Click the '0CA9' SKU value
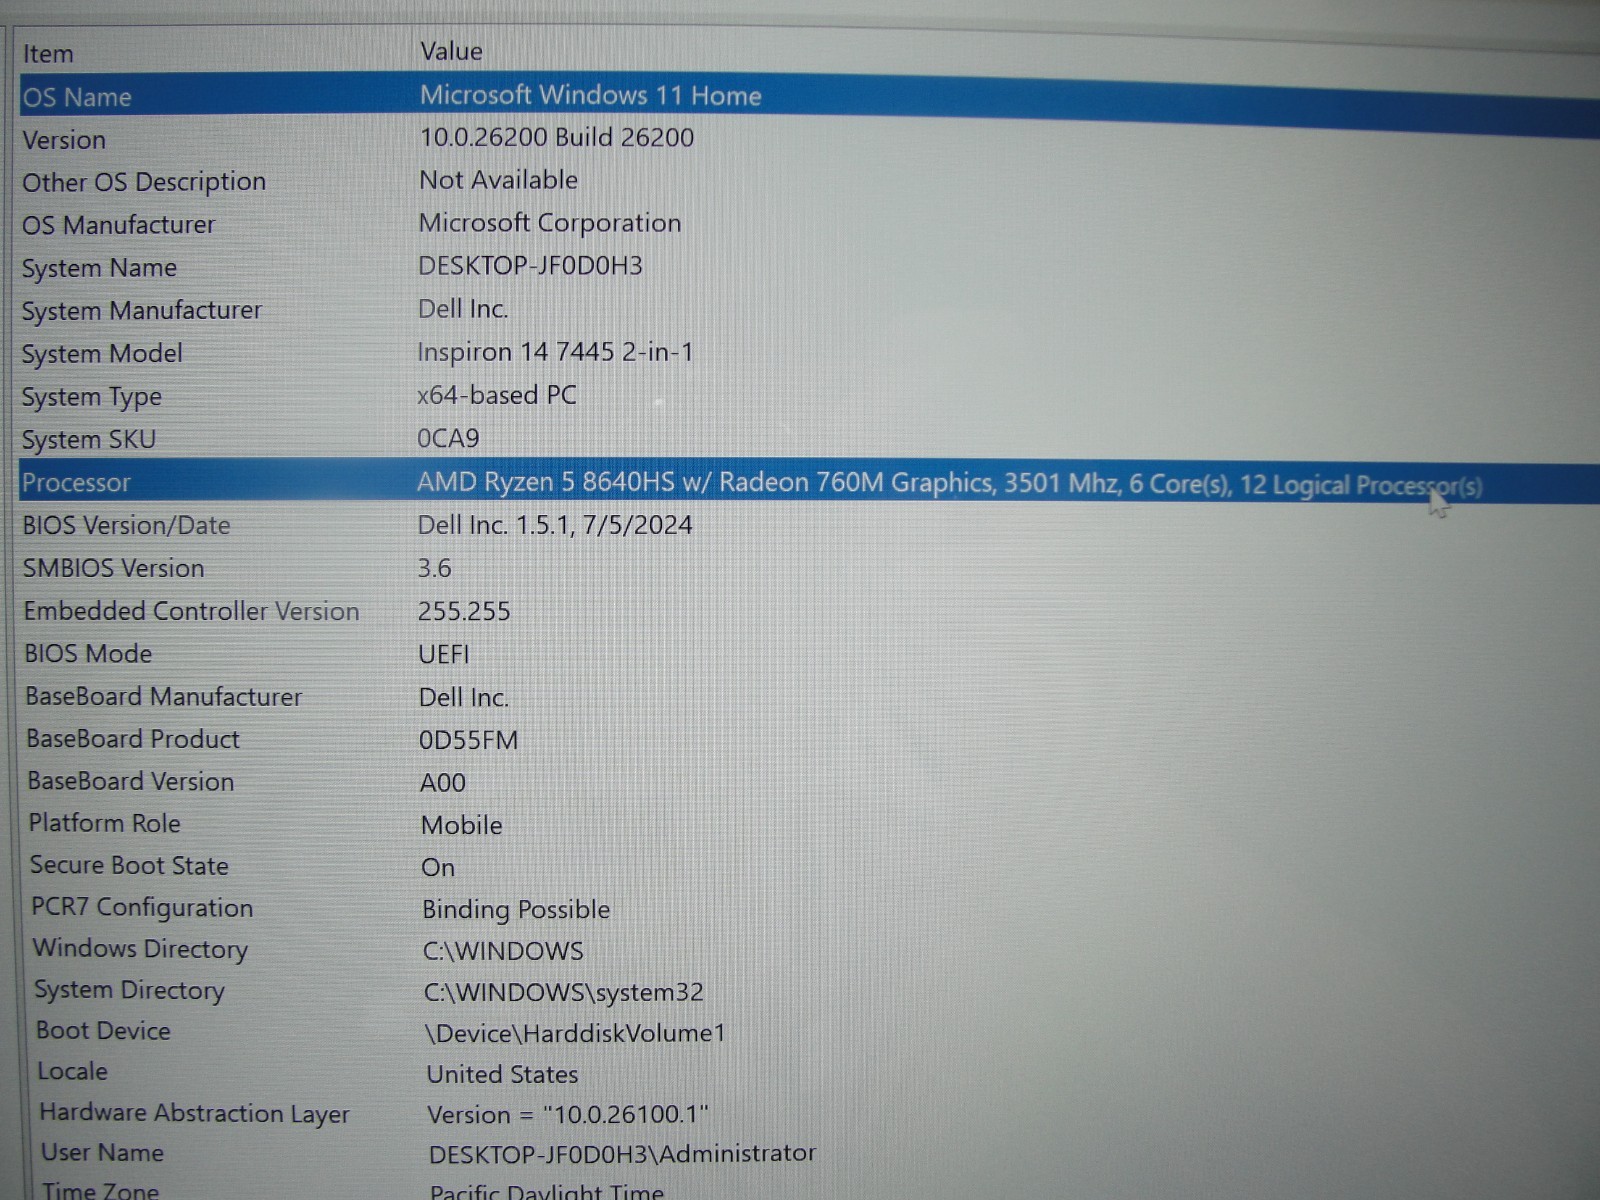This screenshot has height=1200, width=1600. [x=448, y=438]
